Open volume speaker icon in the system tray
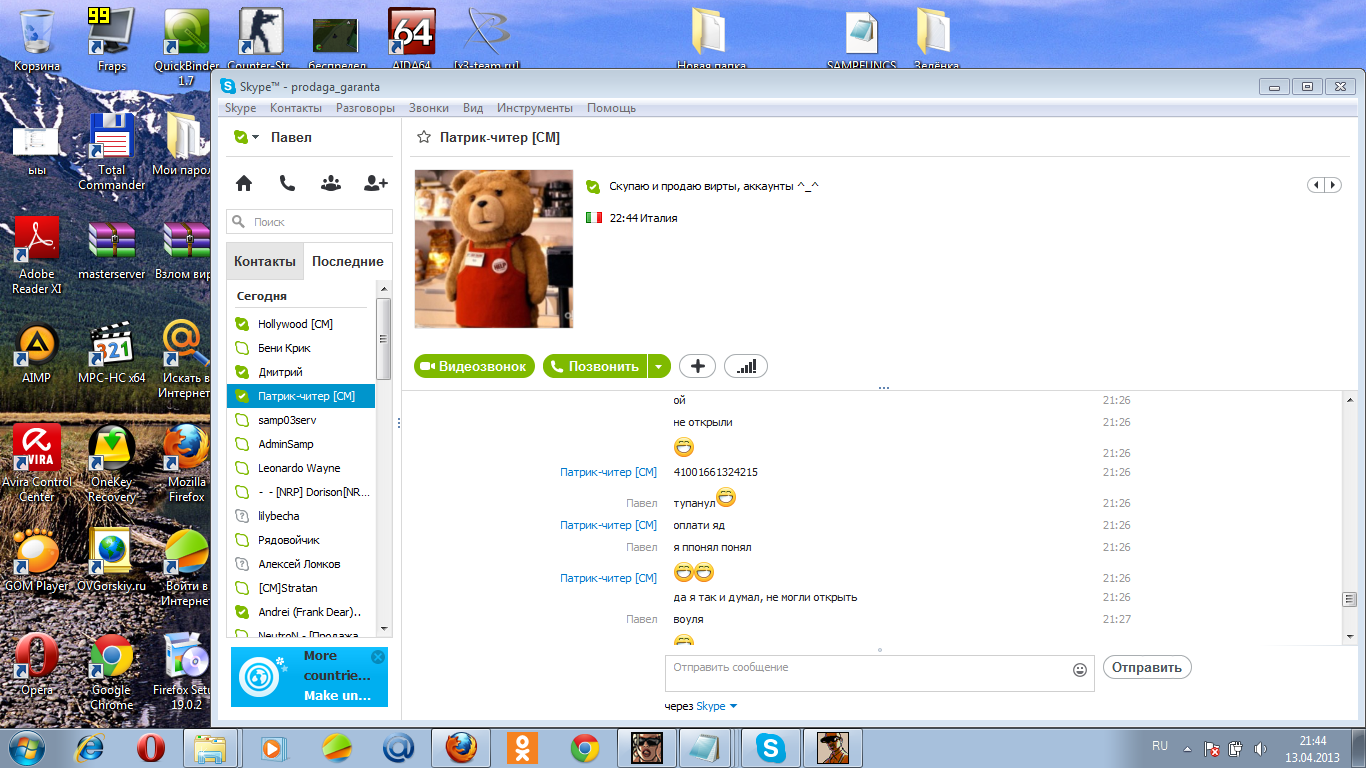Image resolution: width=1366 pixels, height=768 pixels. point(1260,748)
